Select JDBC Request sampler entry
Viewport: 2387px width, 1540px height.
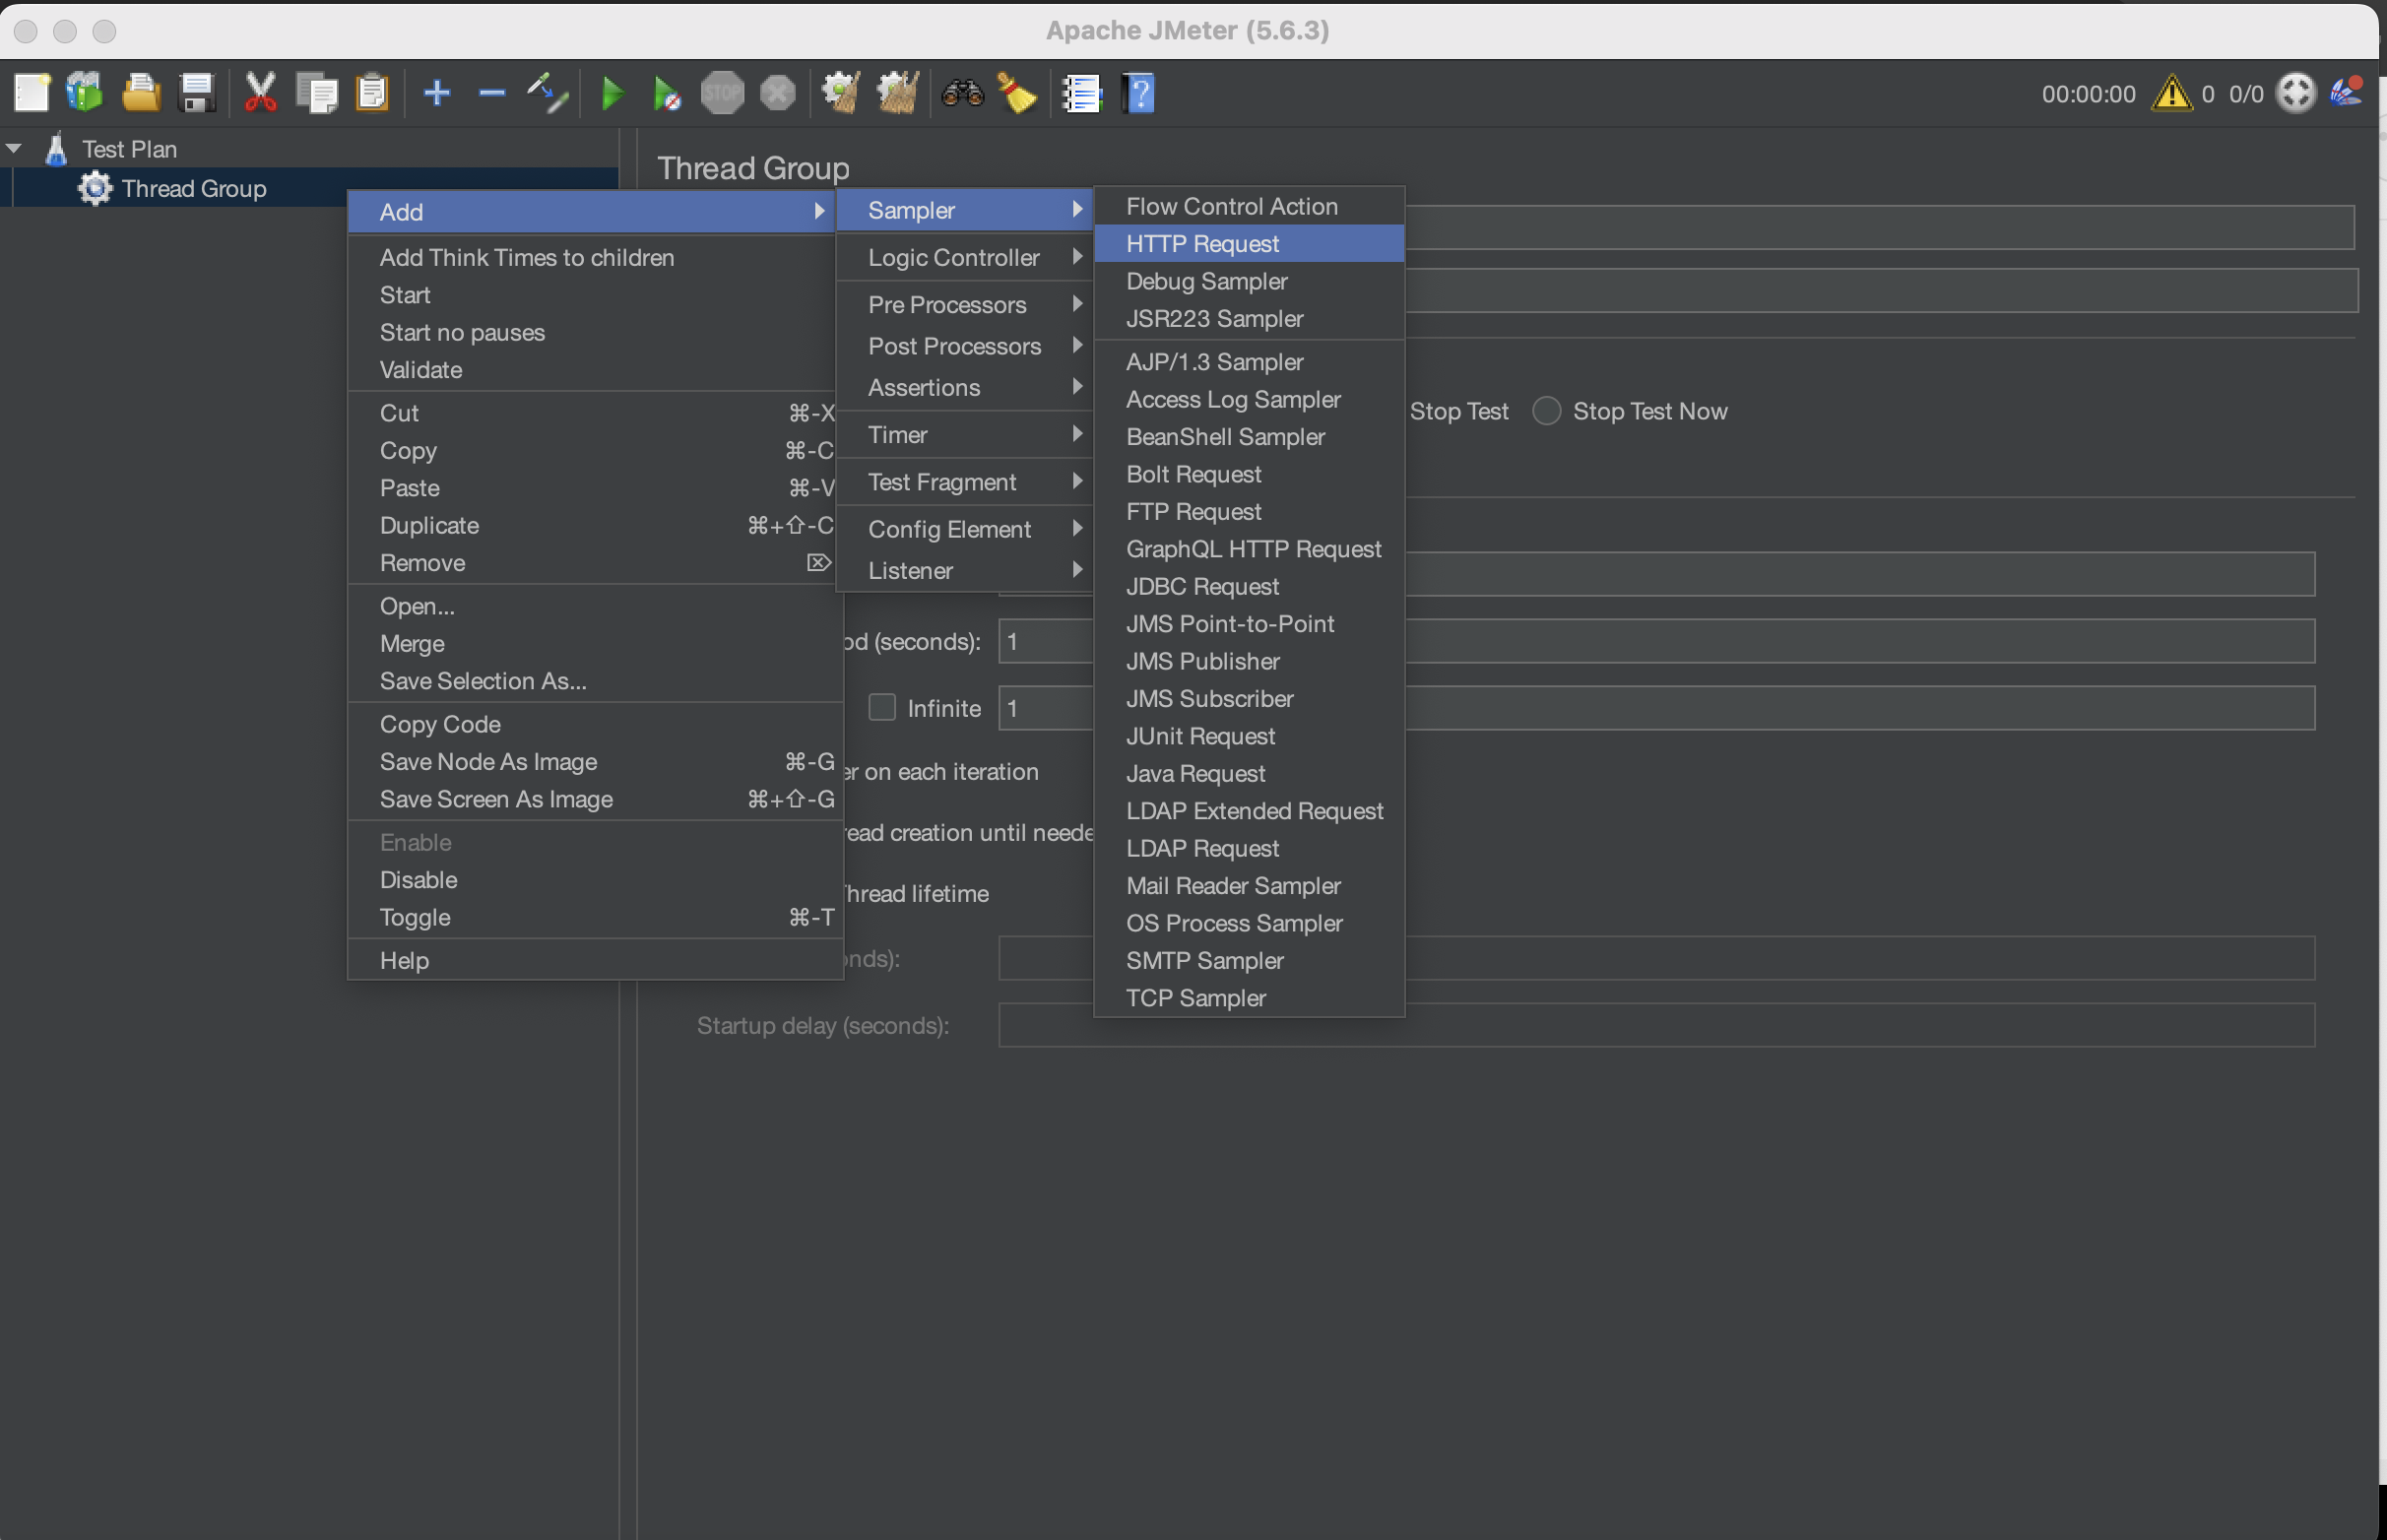(x=1202, y=587)
